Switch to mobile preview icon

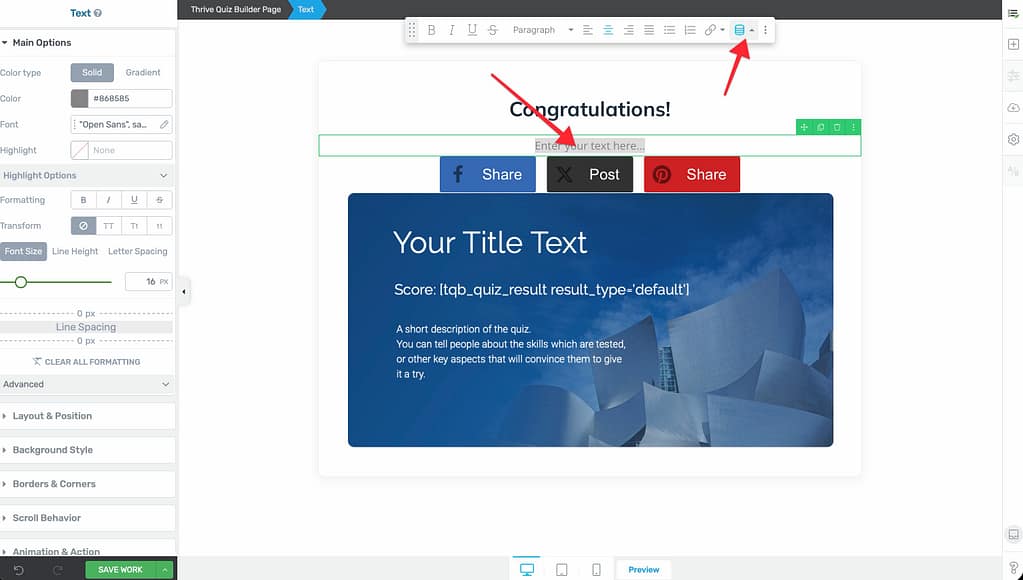pyautogui.click(x=596, y=569)
